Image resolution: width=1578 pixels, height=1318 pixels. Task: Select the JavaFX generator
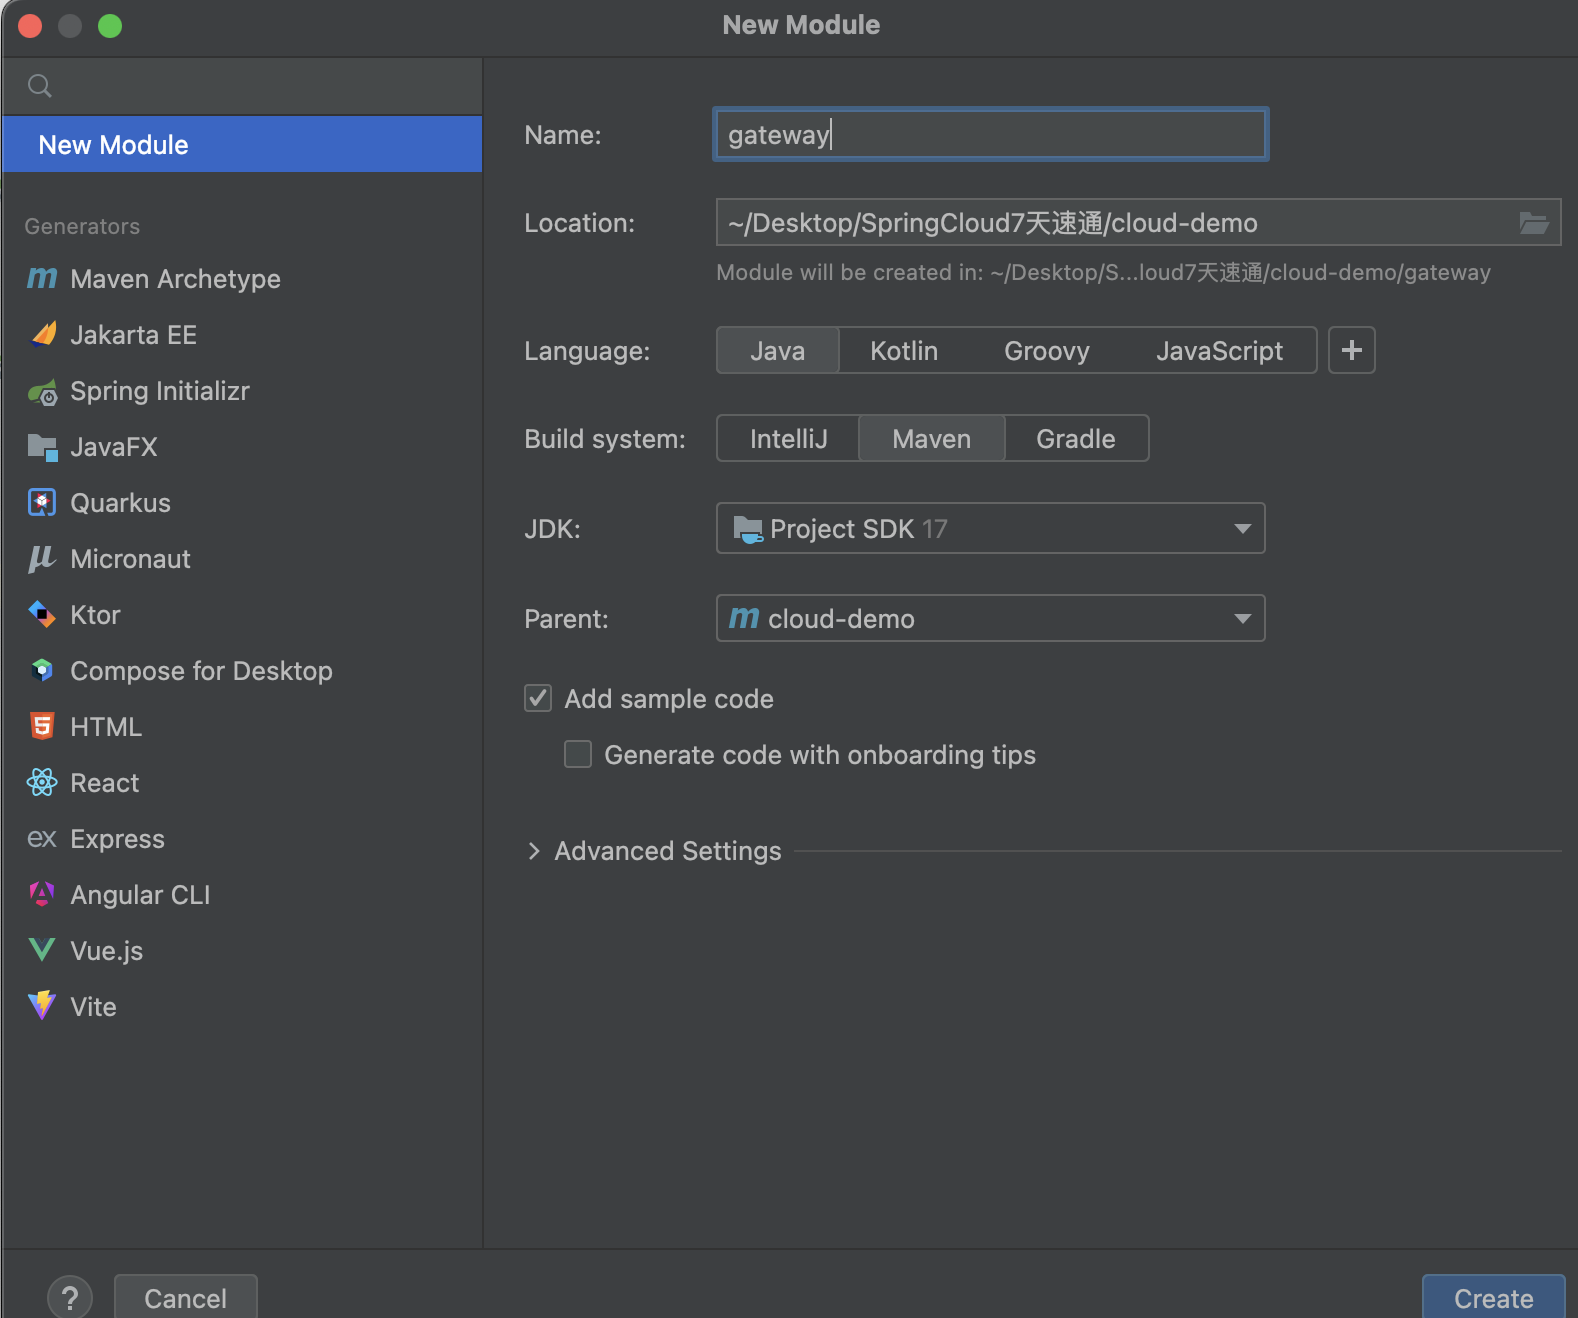[x=242, y=447]
